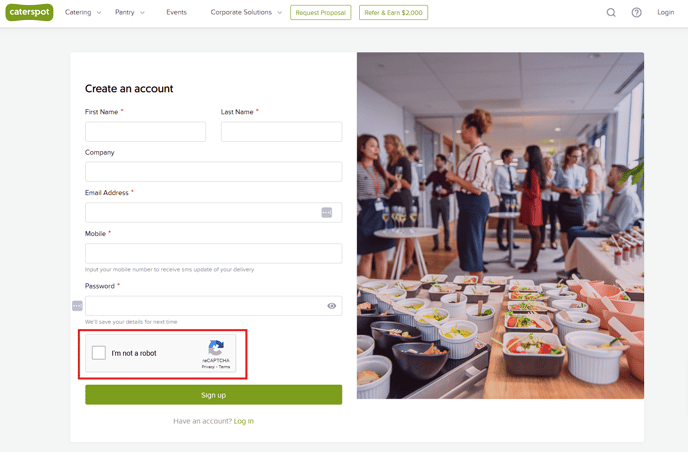Click the green Sign up button

click(x=214, y=395)
